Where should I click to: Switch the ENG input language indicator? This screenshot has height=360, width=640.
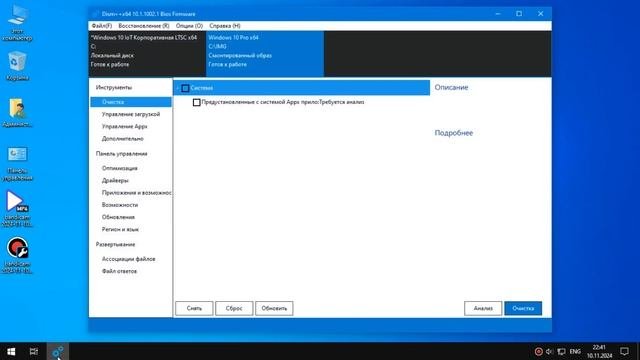tap(575, 351)
